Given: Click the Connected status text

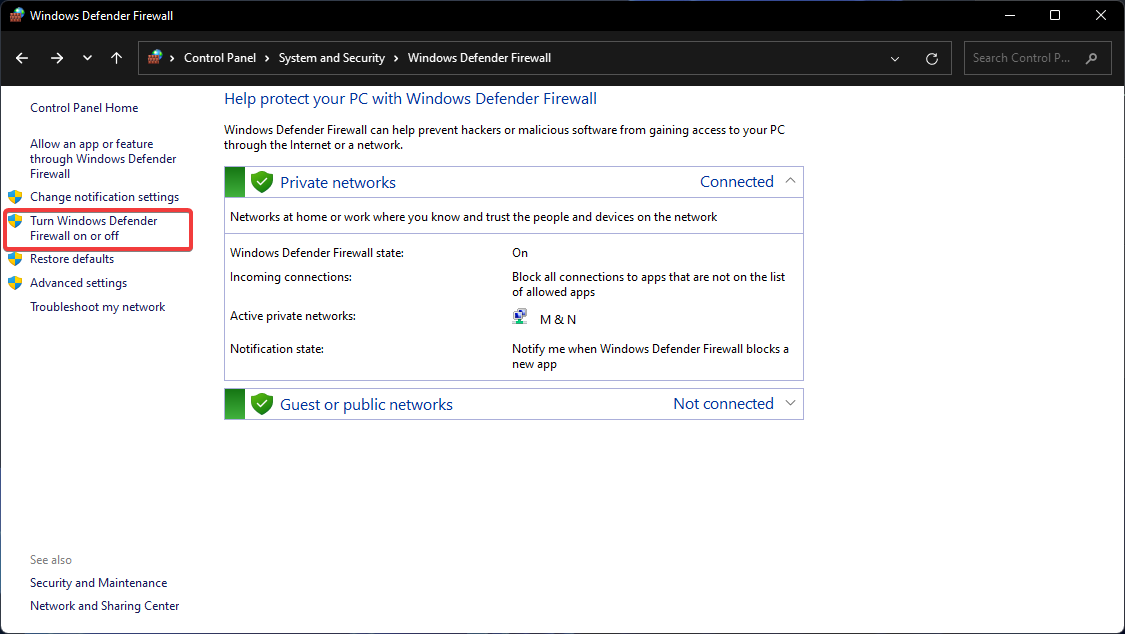Looking at the screenshot, I should 737,181.
